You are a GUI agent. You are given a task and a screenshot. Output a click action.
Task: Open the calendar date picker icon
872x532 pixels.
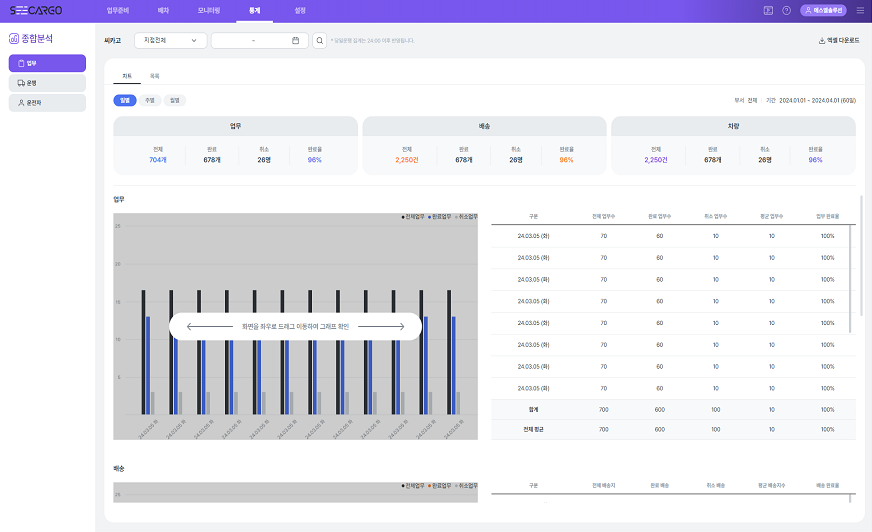click(295, 41)
